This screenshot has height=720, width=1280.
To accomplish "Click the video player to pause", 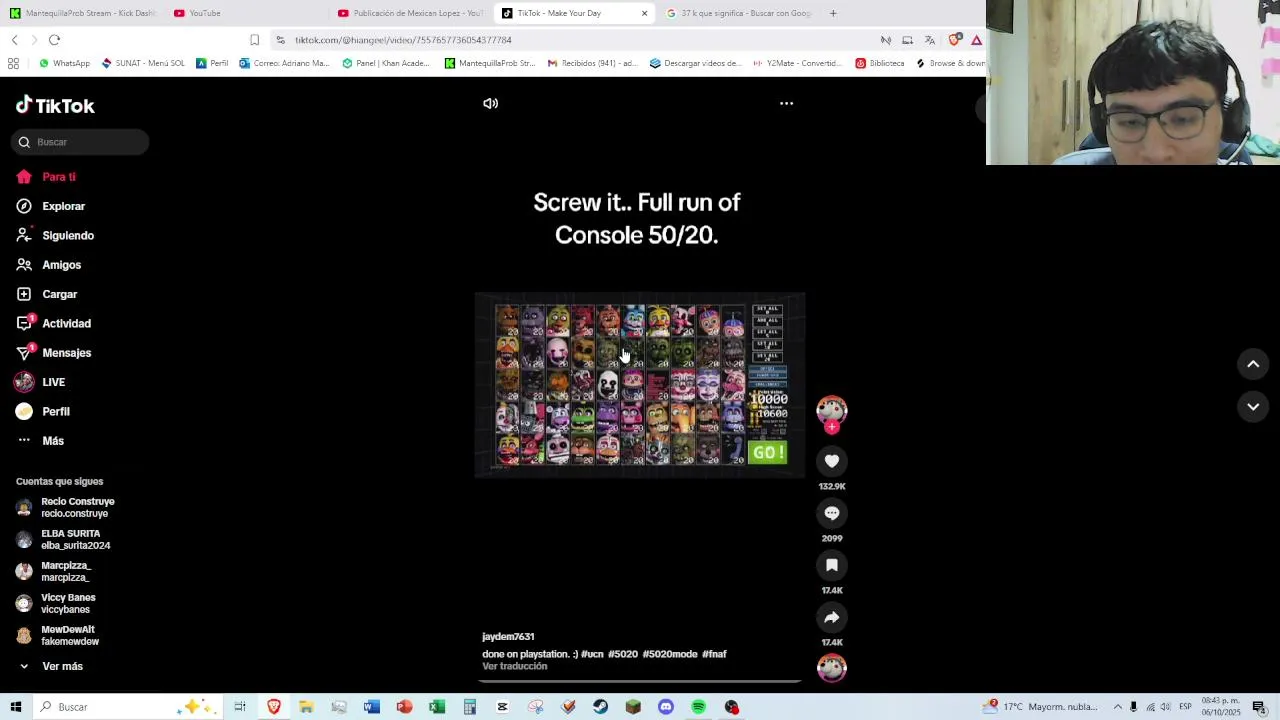I will 640,385.
